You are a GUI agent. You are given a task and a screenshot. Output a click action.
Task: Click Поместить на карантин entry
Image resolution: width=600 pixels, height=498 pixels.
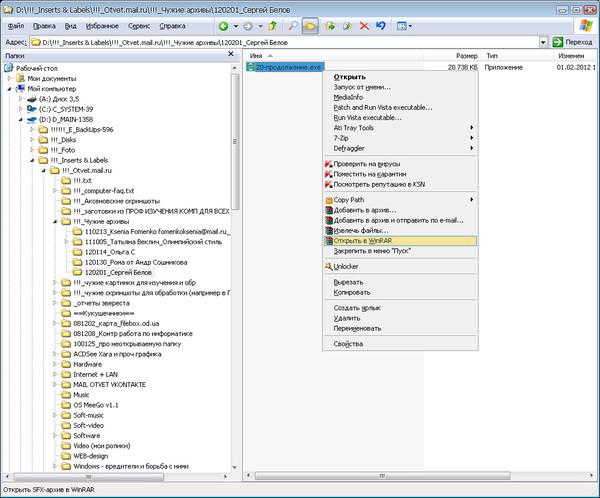pos(400,174)
